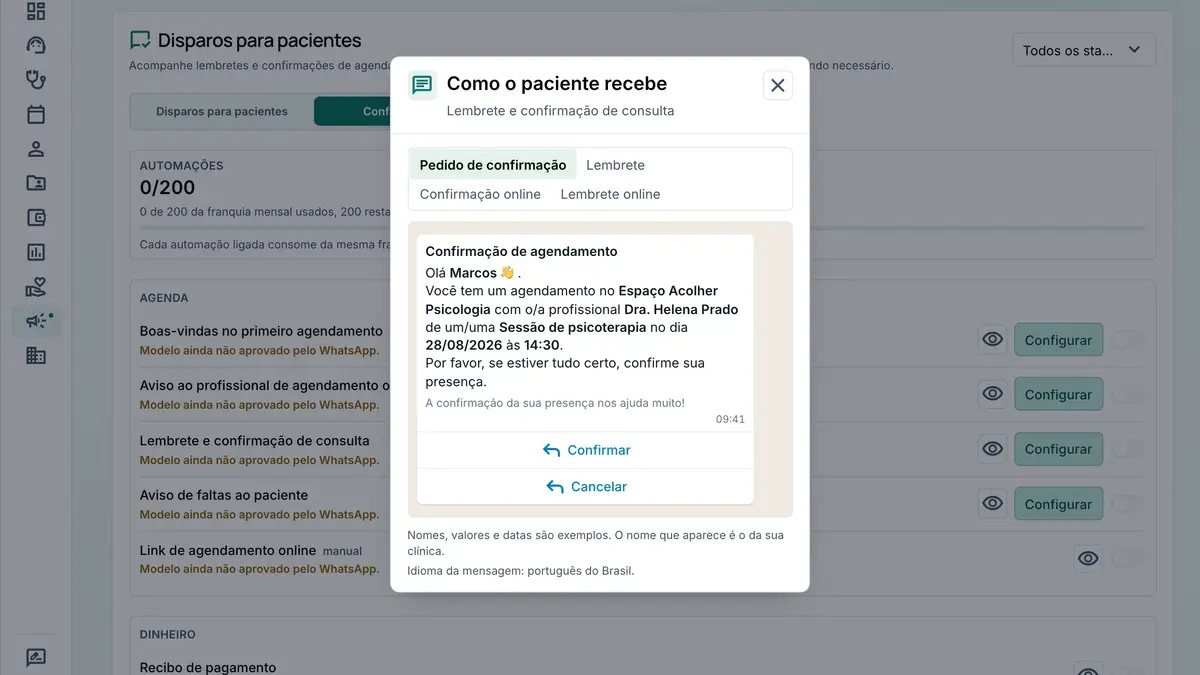Image resolution: width=1200 pixels, height=675 pixels.
Task: Open the wallet icon in sidebar
Action: tap(36, 218)
